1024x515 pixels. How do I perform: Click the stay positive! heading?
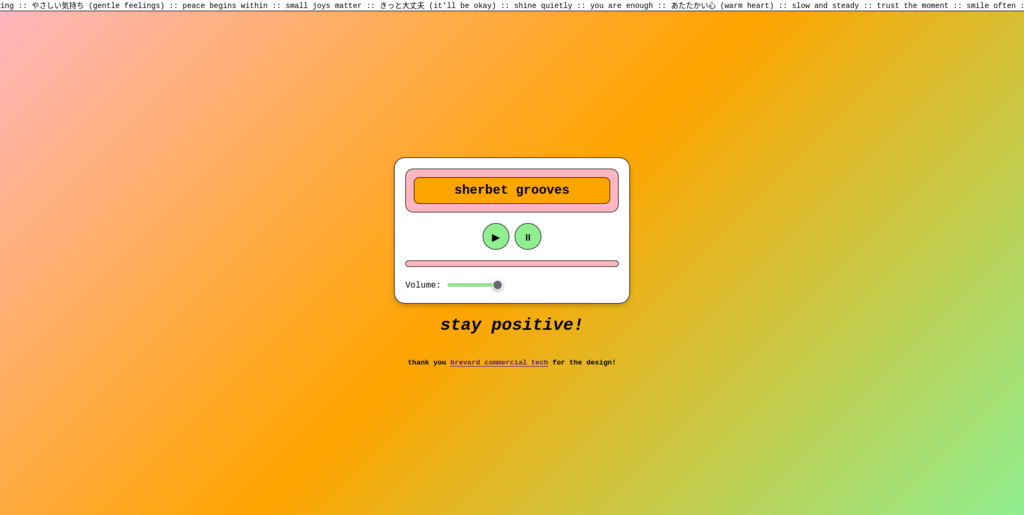tap(511, 325)
